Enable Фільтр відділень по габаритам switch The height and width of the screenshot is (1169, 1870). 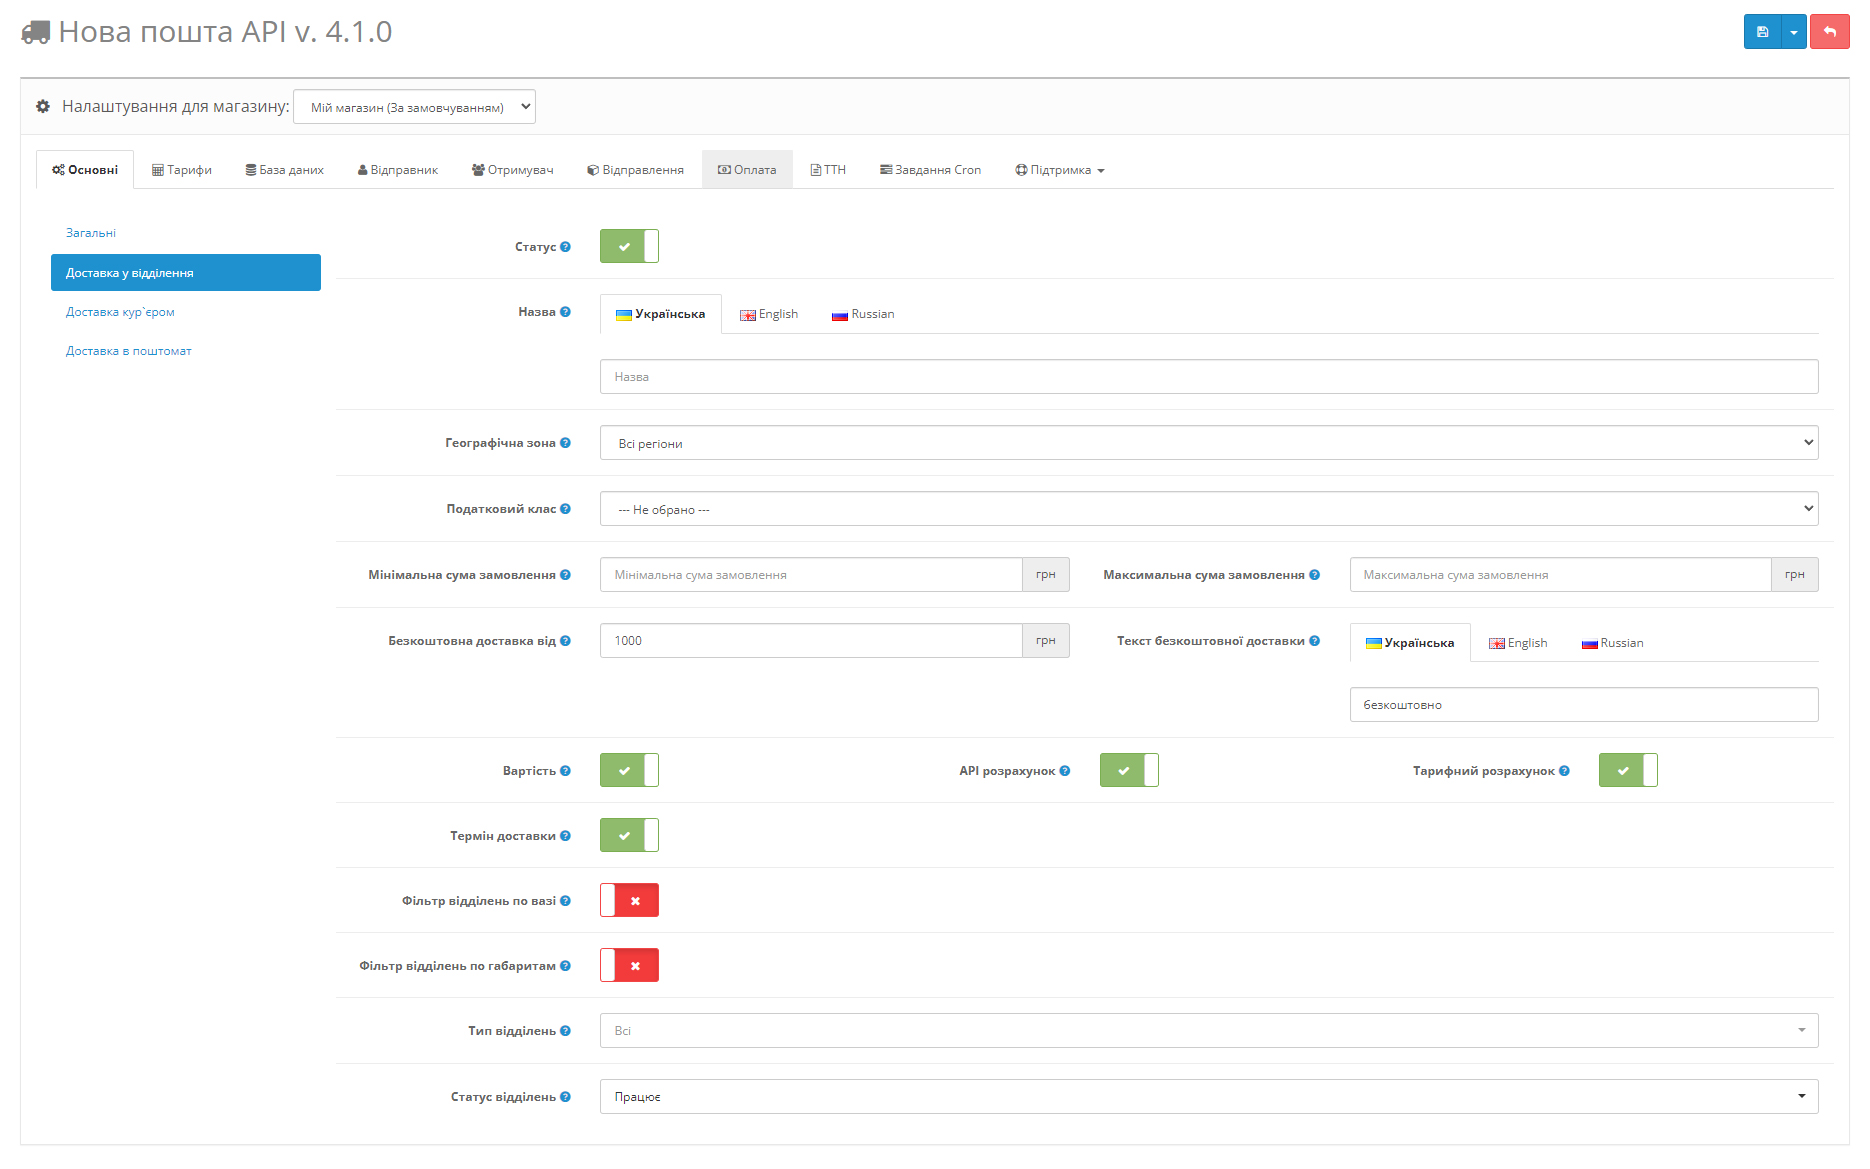pos(629,965)
